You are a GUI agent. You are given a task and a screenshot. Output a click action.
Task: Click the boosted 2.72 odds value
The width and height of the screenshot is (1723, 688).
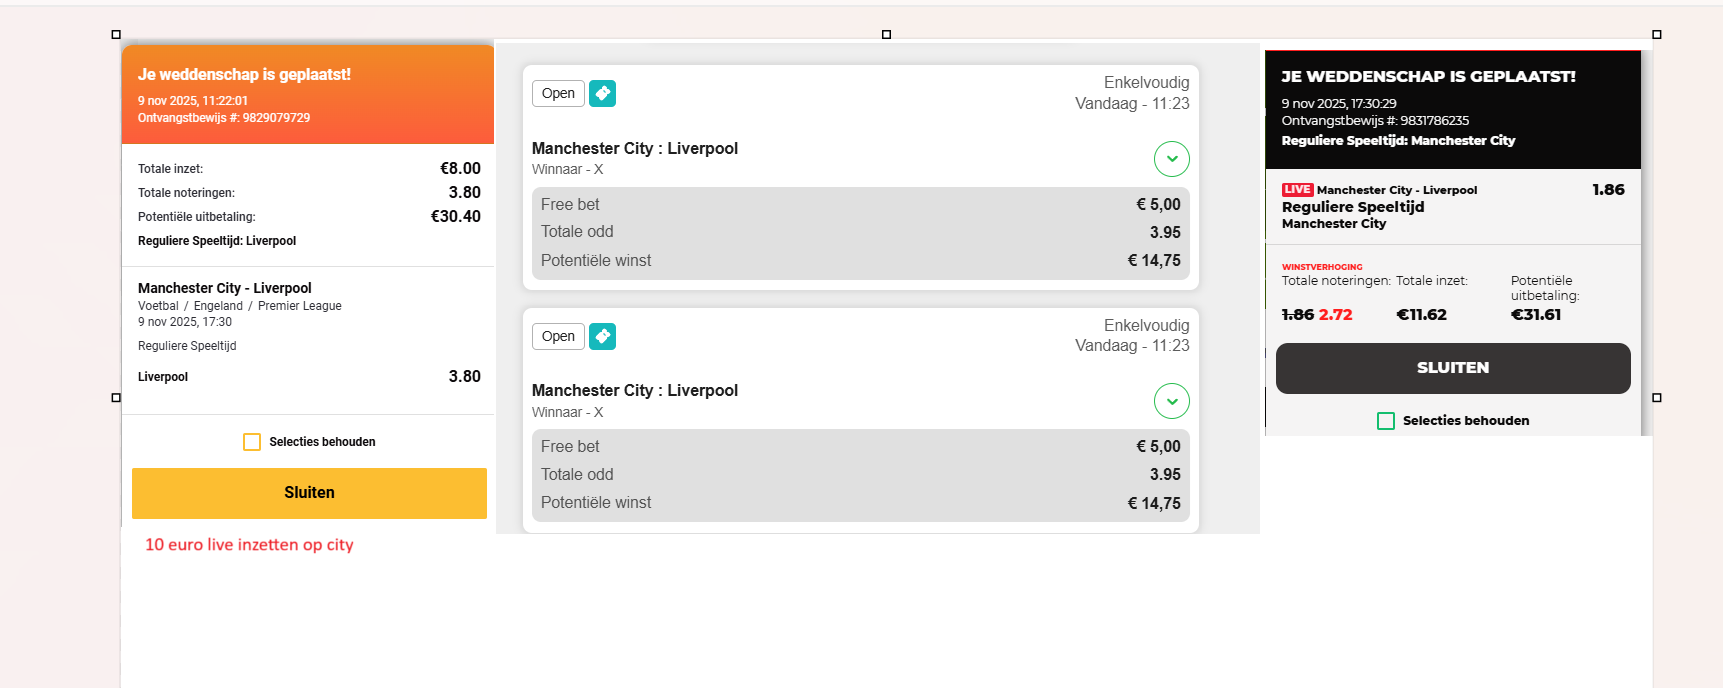coord(1335,315)
